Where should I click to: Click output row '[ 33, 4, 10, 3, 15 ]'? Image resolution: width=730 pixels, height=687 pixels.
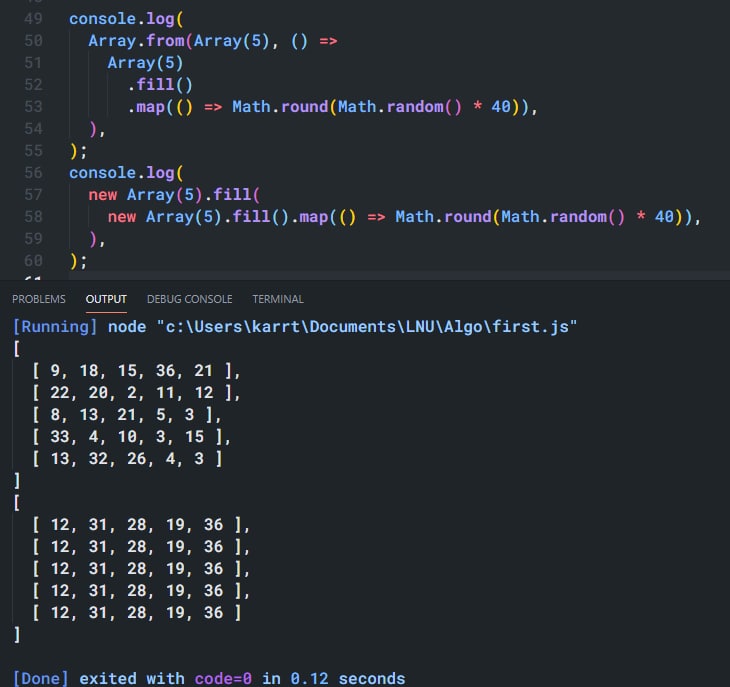coord(131,437)
